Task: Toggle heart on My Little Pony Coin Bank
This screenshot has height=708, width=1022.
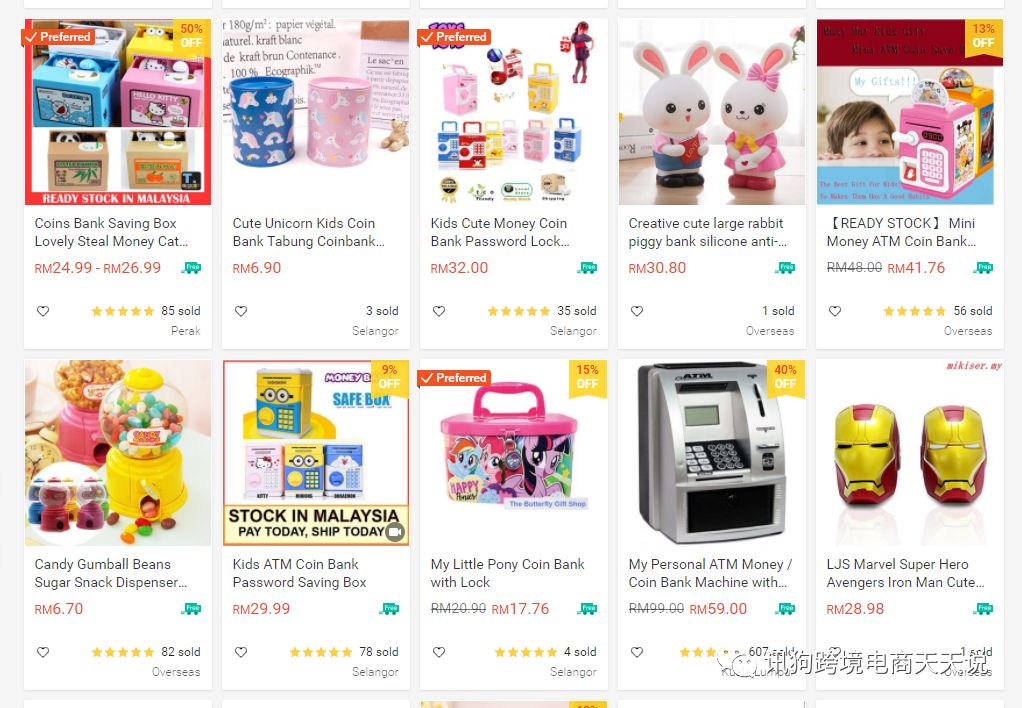Action: pos(439,652)
